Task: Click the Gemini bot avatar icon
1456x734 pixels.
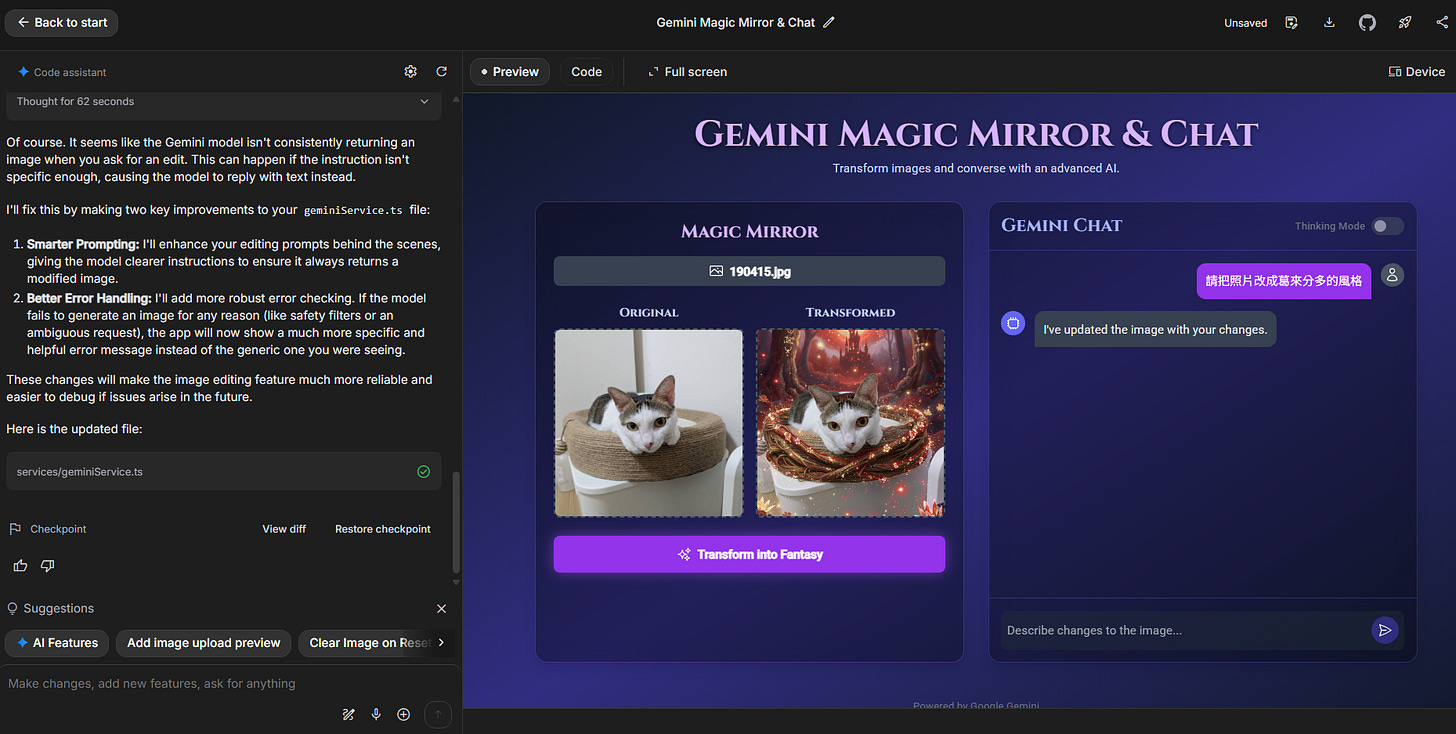Action: pyautogui.click(x=1013, y=323)
